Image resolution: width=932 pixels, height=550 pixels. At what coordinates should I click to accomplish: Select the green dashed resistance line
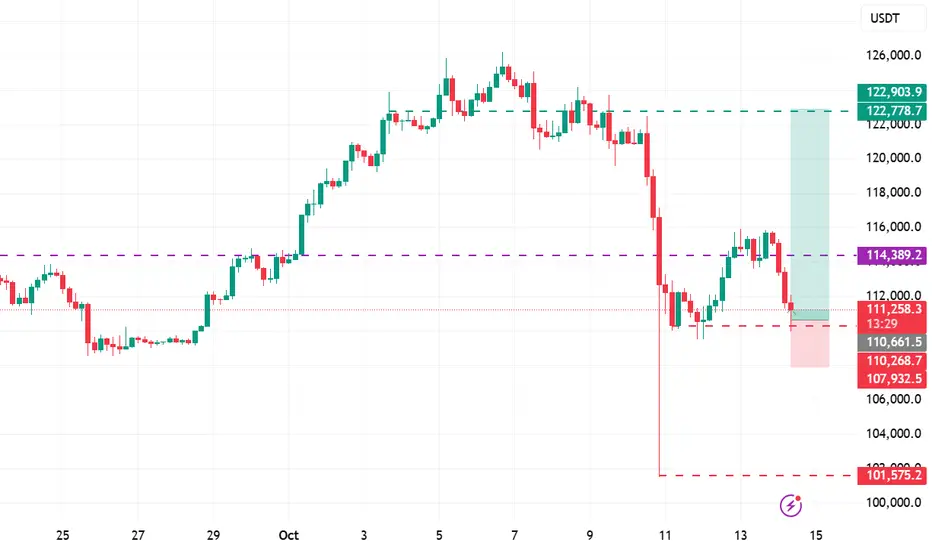[700, 111]
